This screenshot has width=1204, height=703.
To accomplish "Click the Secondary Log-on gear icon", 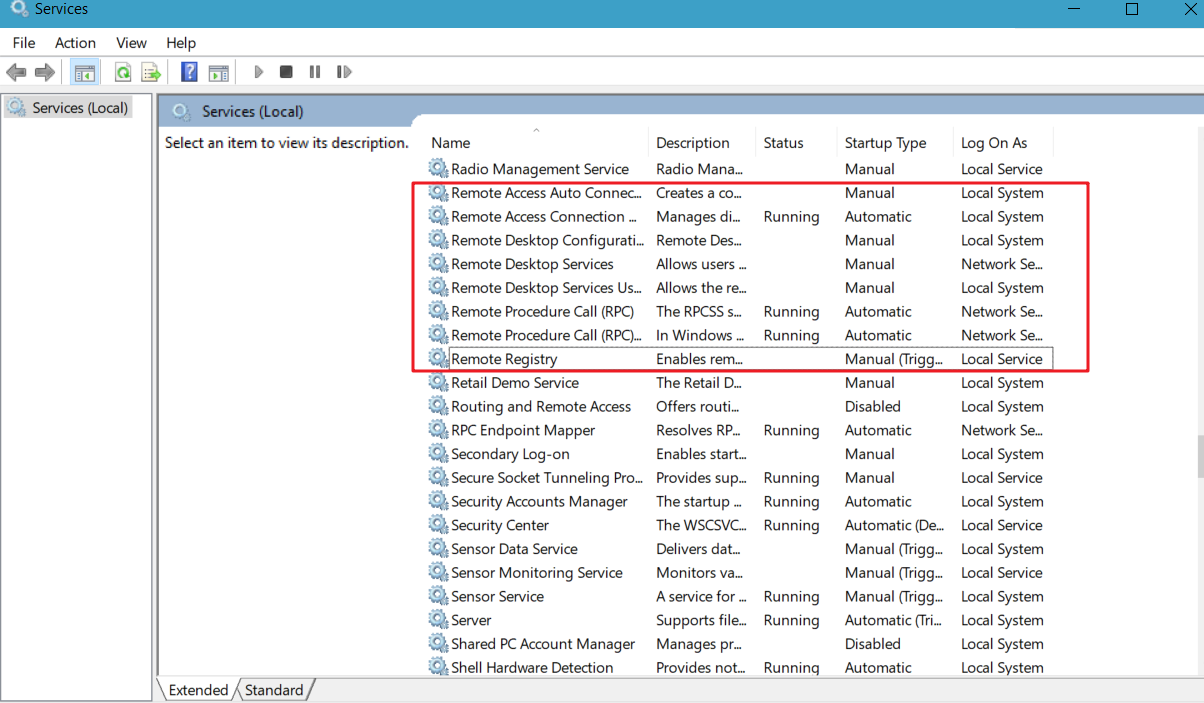I will (438, 454).
